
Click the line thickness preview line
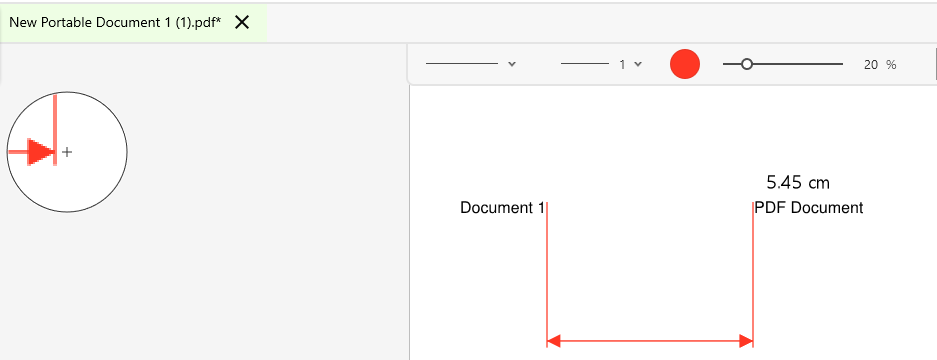(x=585, y=64)
